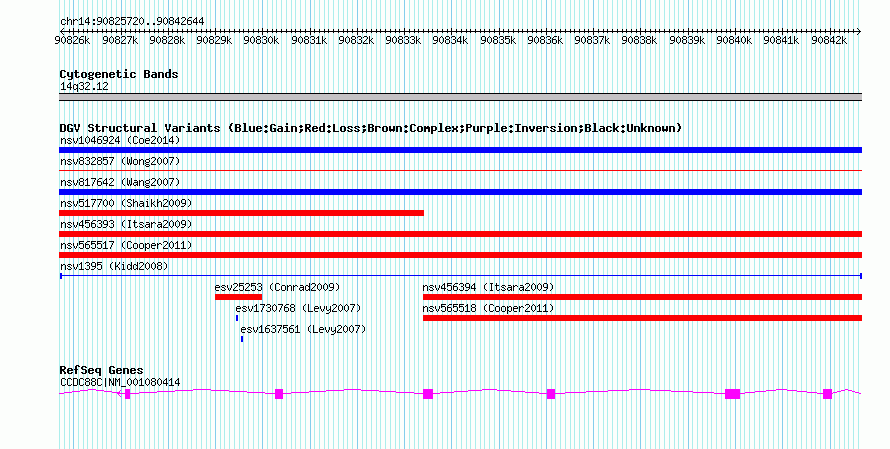Click the 90828k ruler label
890x449 pixels.
(x=167, y=40)
